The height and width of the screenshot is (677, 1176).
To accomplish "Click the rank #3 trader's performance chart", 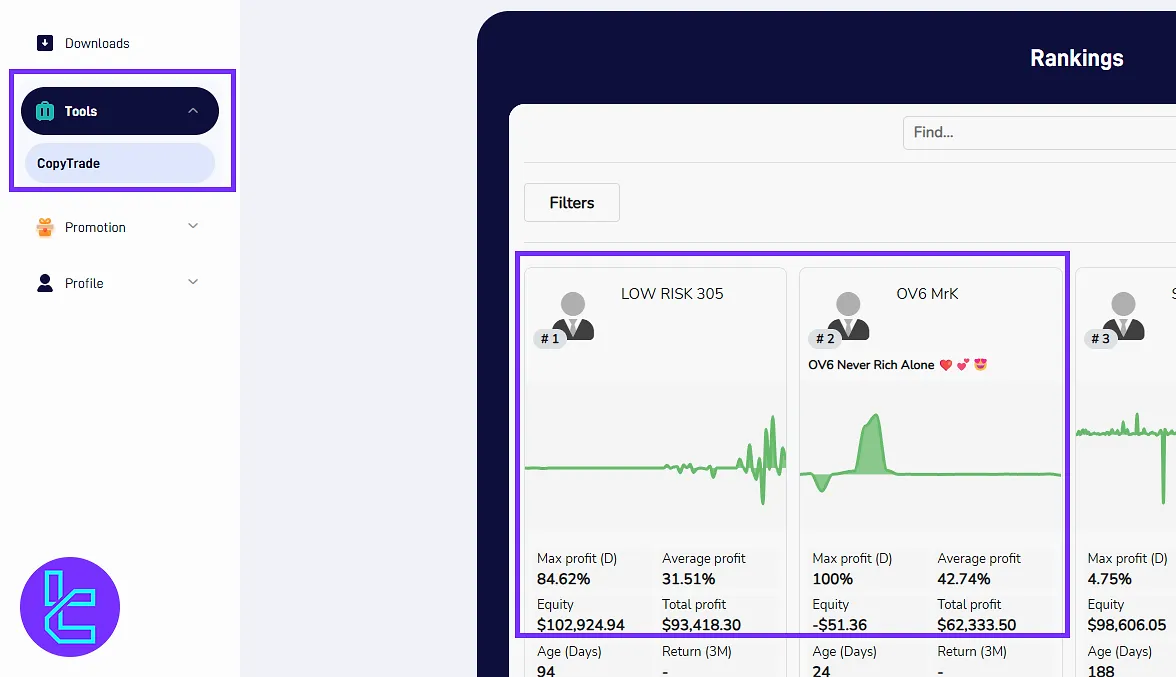I will (x=1126, y=457).
